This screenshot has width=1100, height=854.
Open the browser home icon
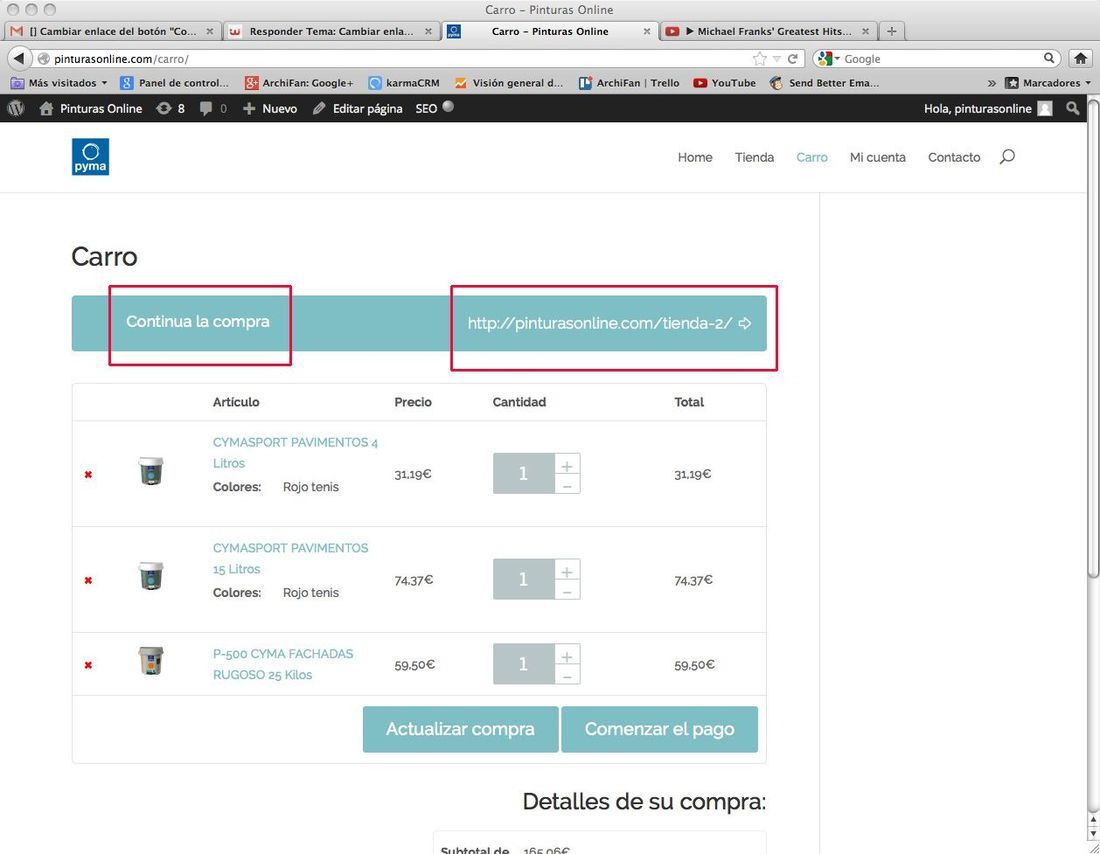pos(1080,58)
